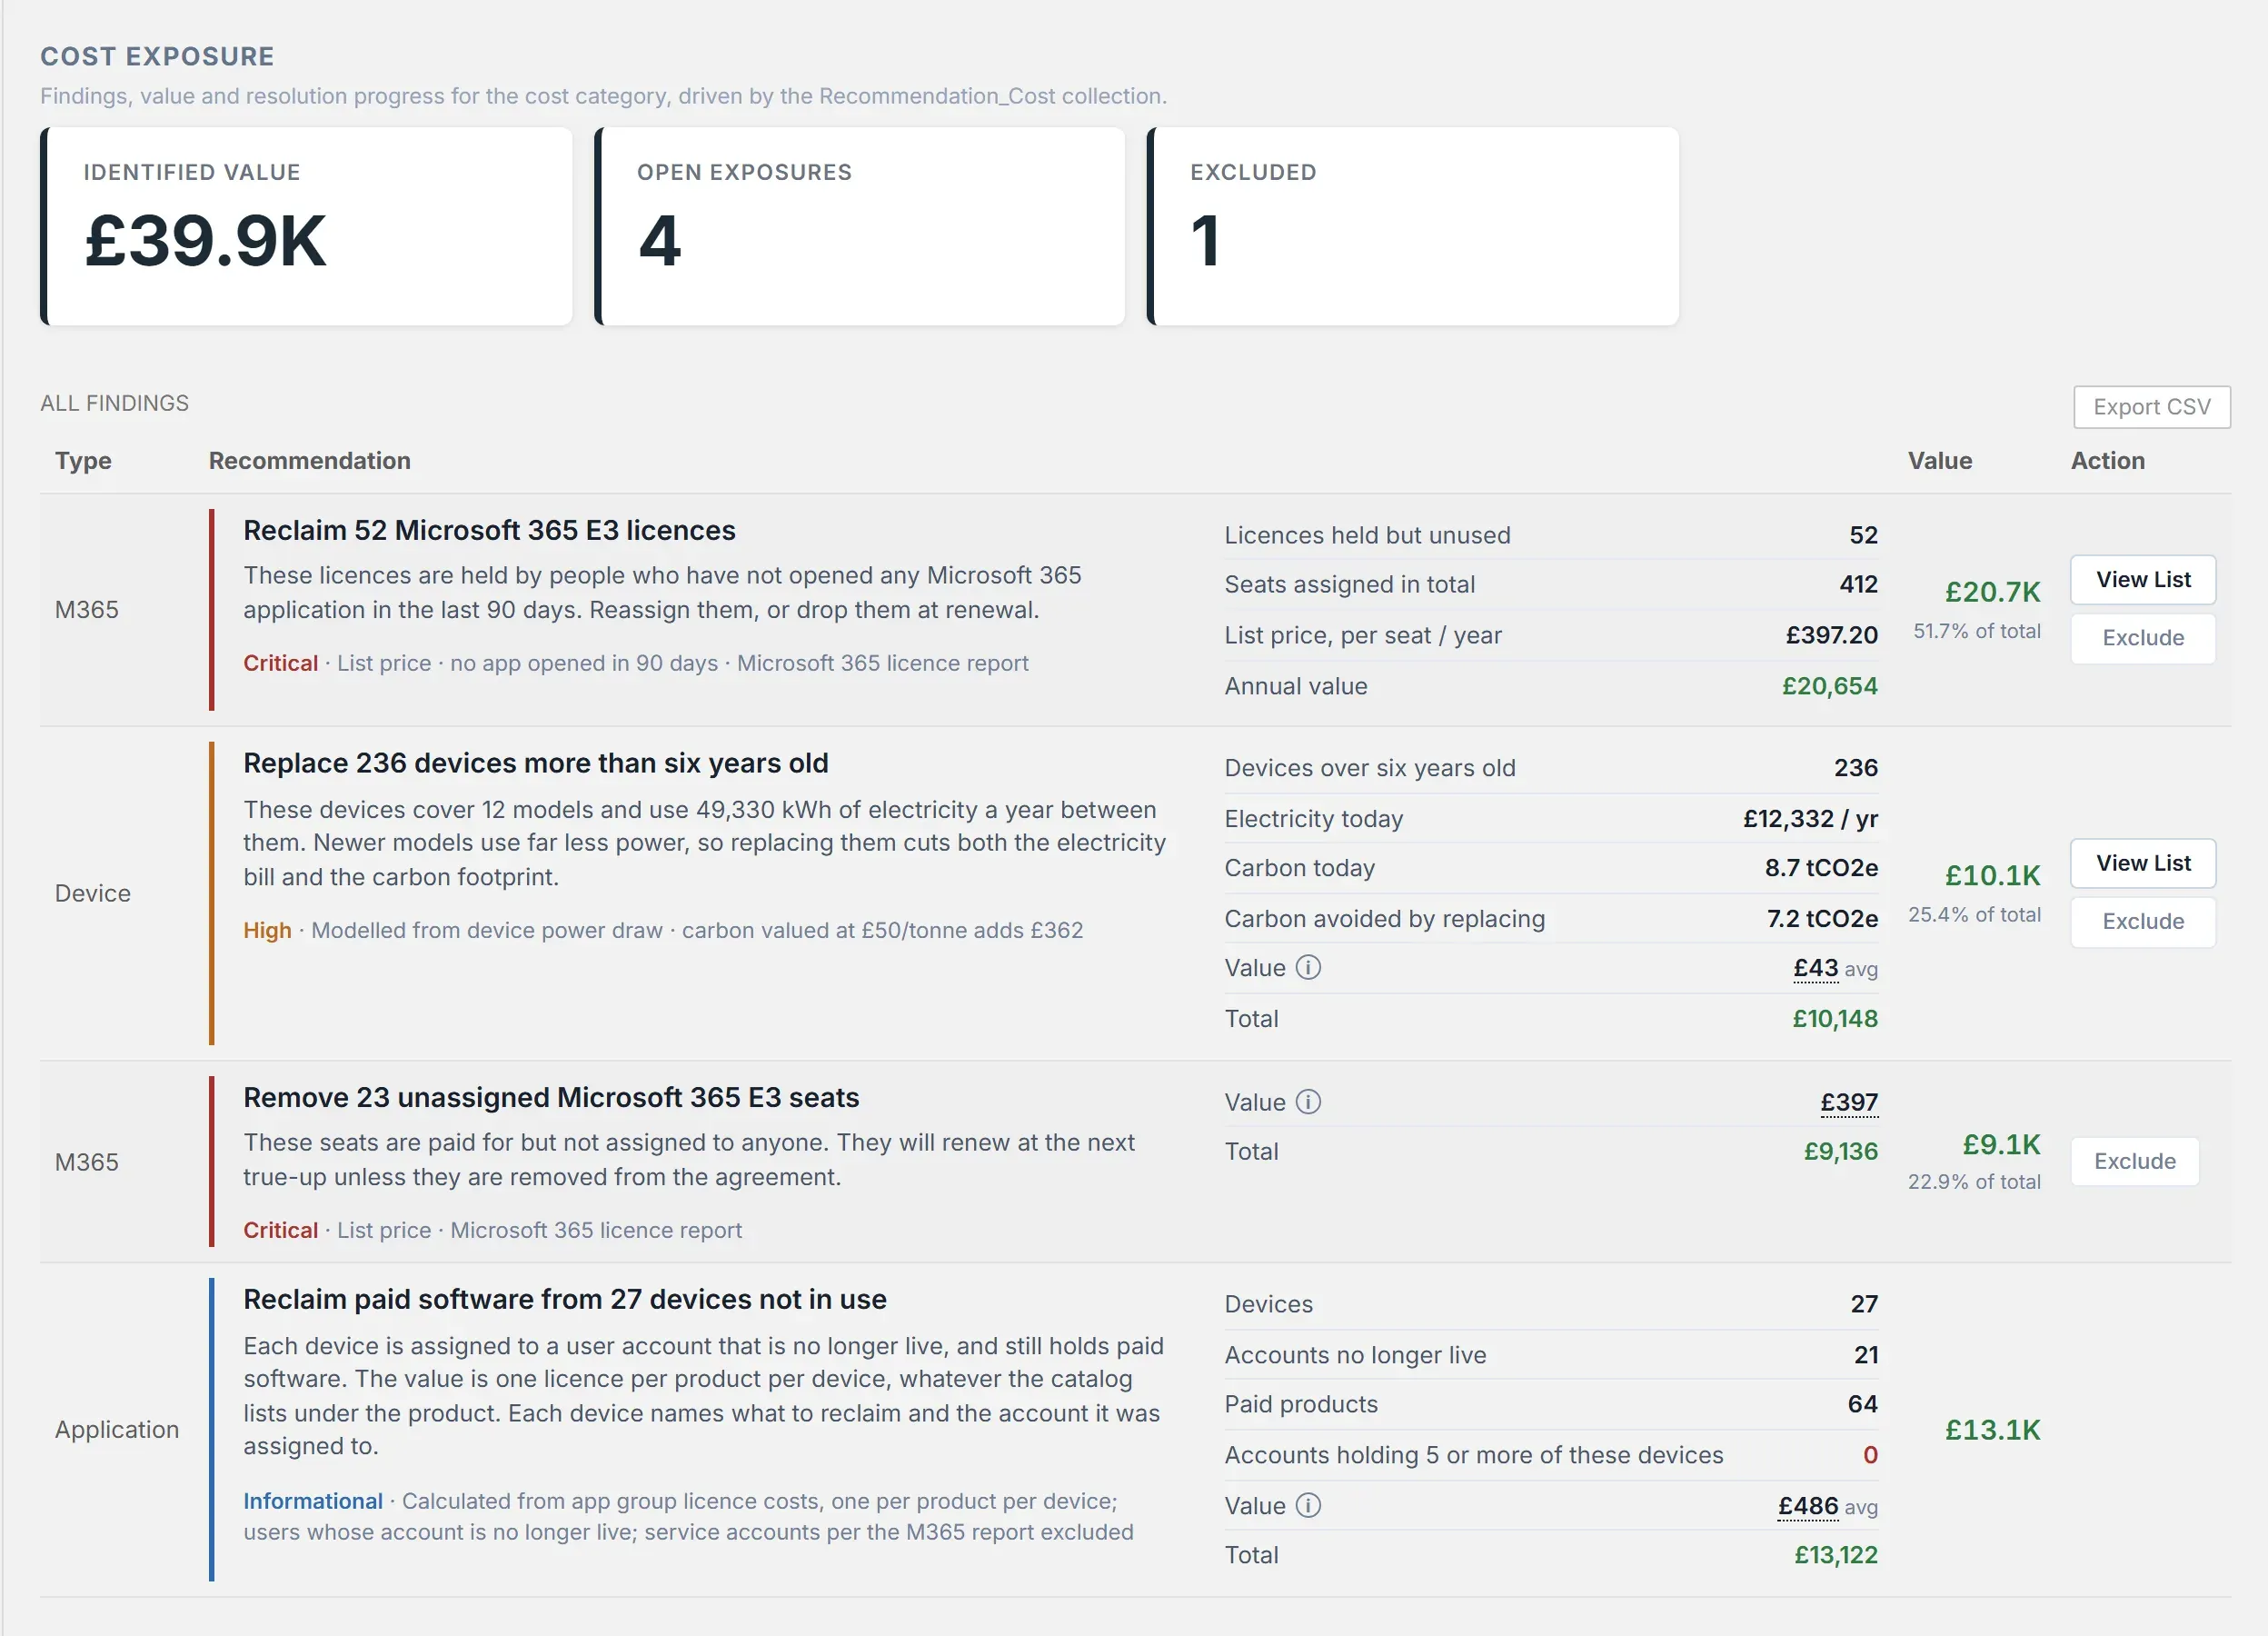Exclude the Reclaim 52 licences finding
This screenshot has width=2268, height=1636.
pos(2142,638)
